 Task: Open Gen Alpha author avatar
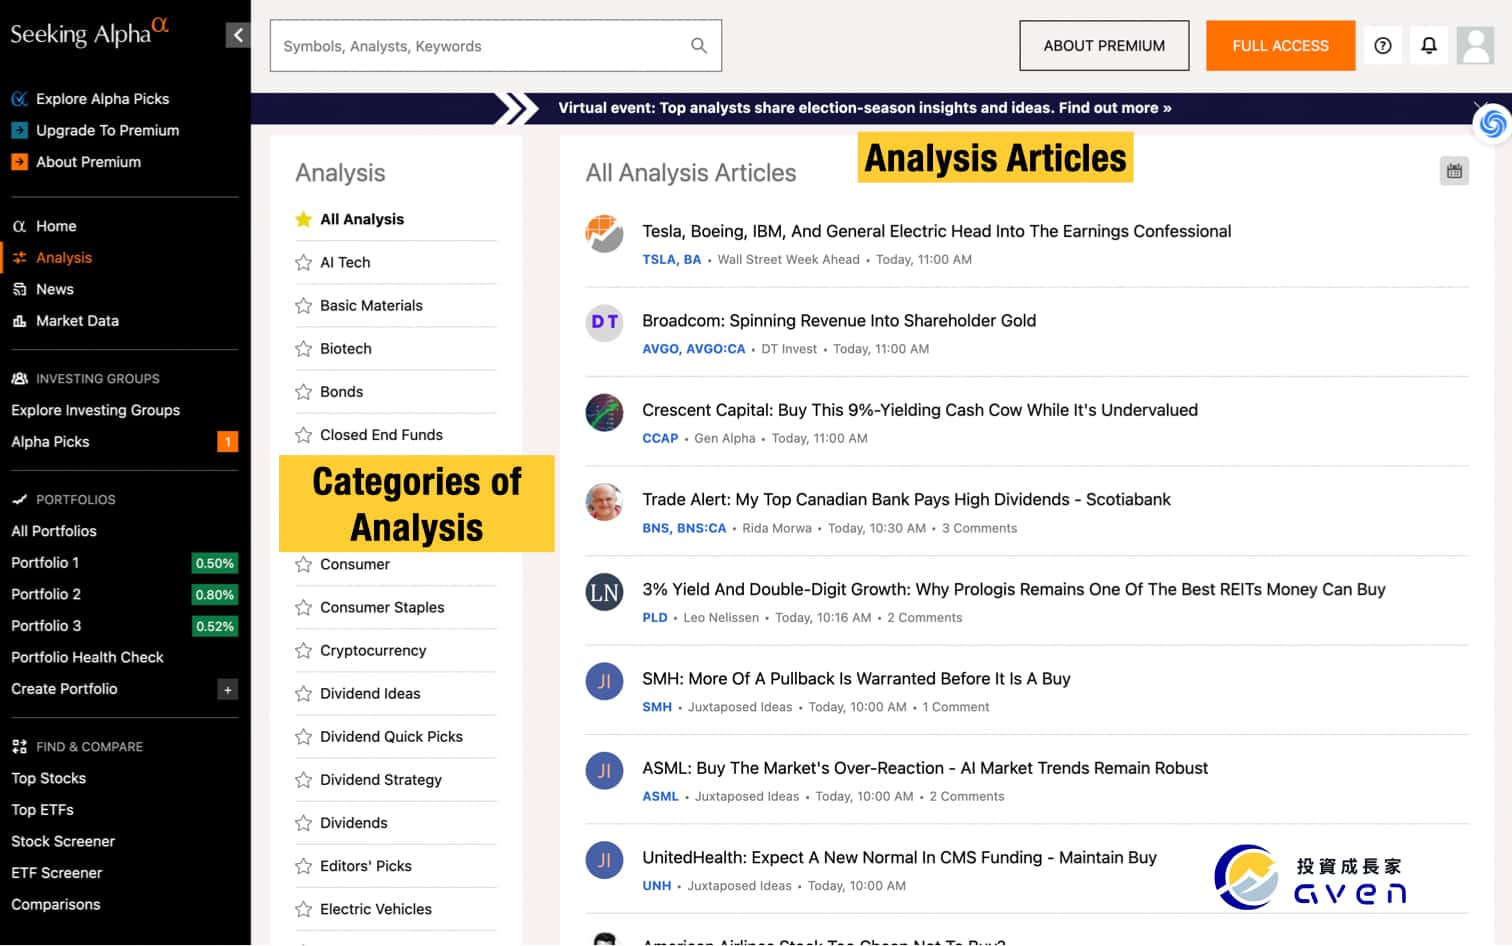tap(604, 412)
